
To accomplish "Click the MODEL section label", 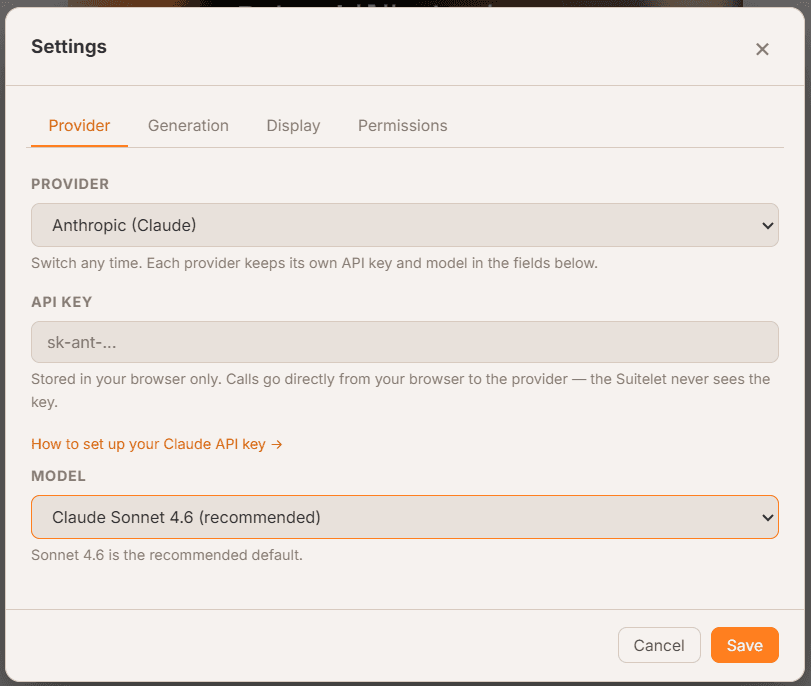I will pos(58,476).
